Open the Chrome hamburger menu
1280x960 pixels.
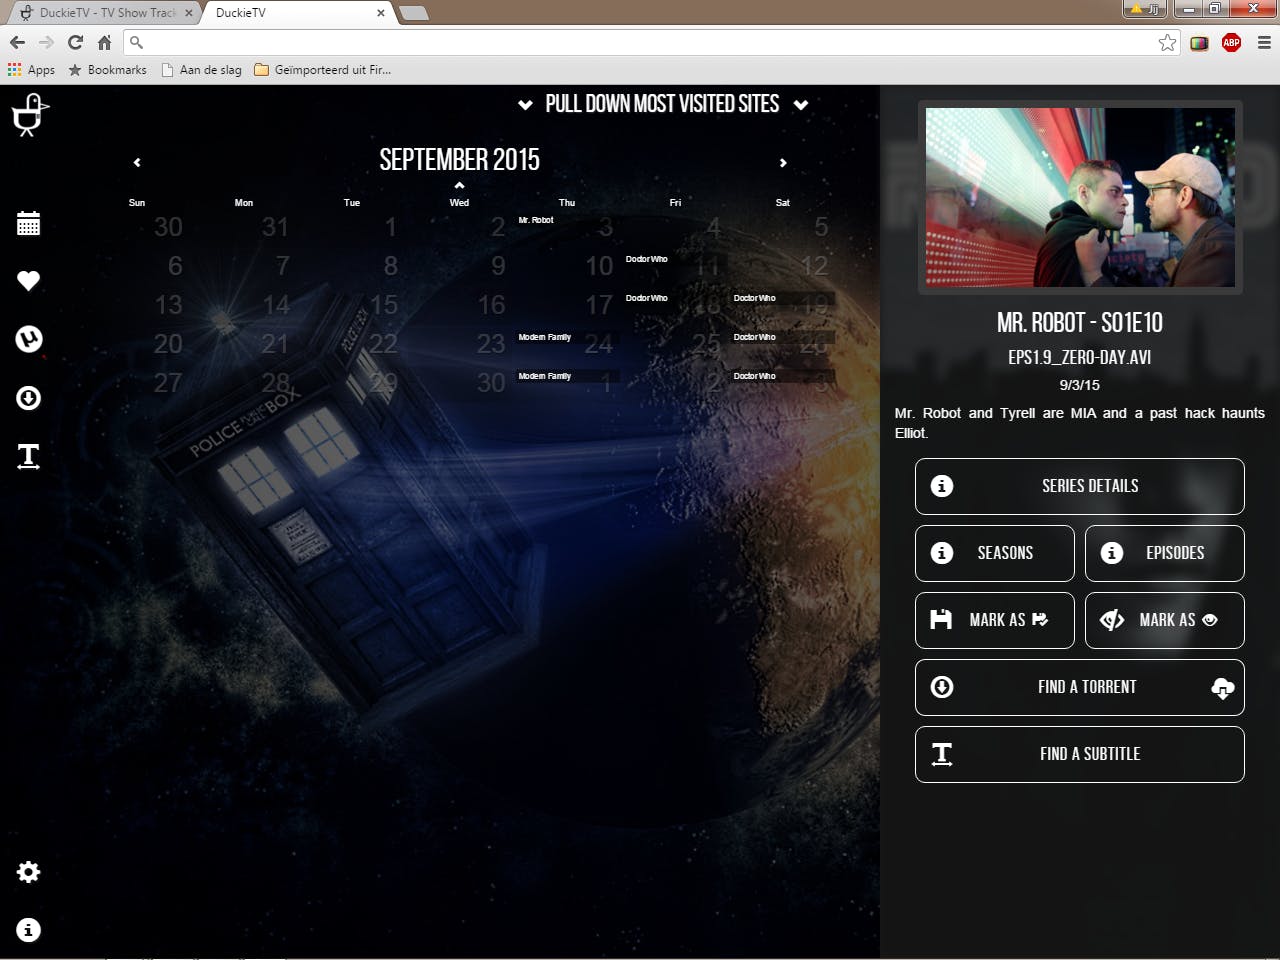click(x=1264, y=42)
